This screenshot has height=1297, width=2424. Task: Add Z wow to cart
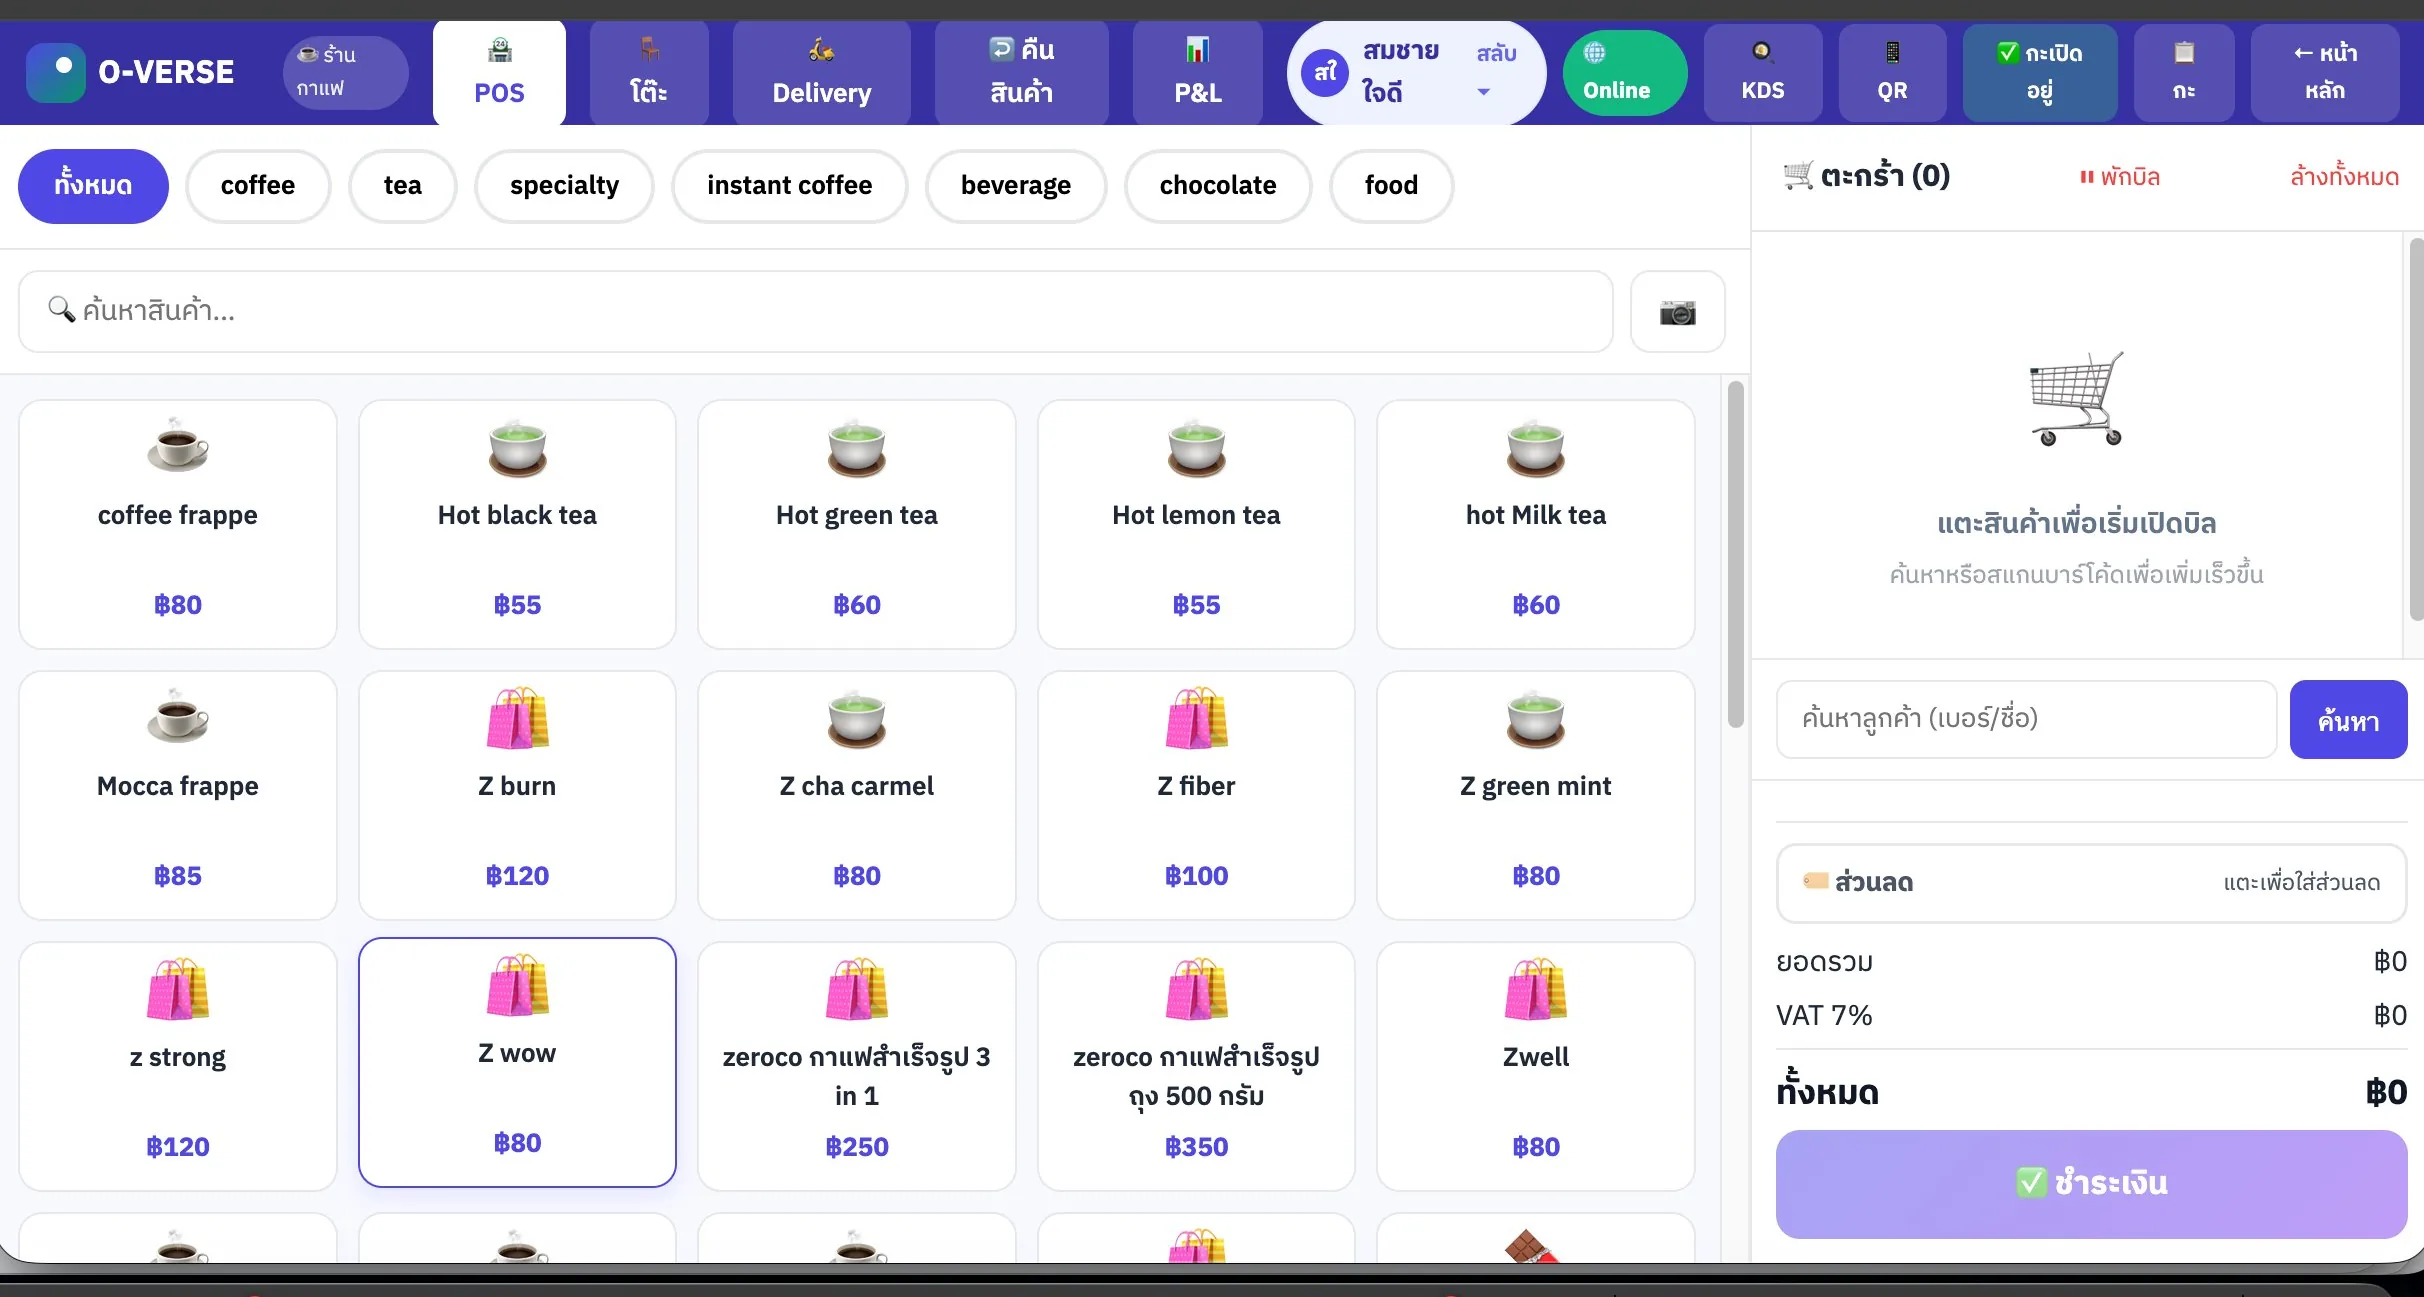(517, 1063)
